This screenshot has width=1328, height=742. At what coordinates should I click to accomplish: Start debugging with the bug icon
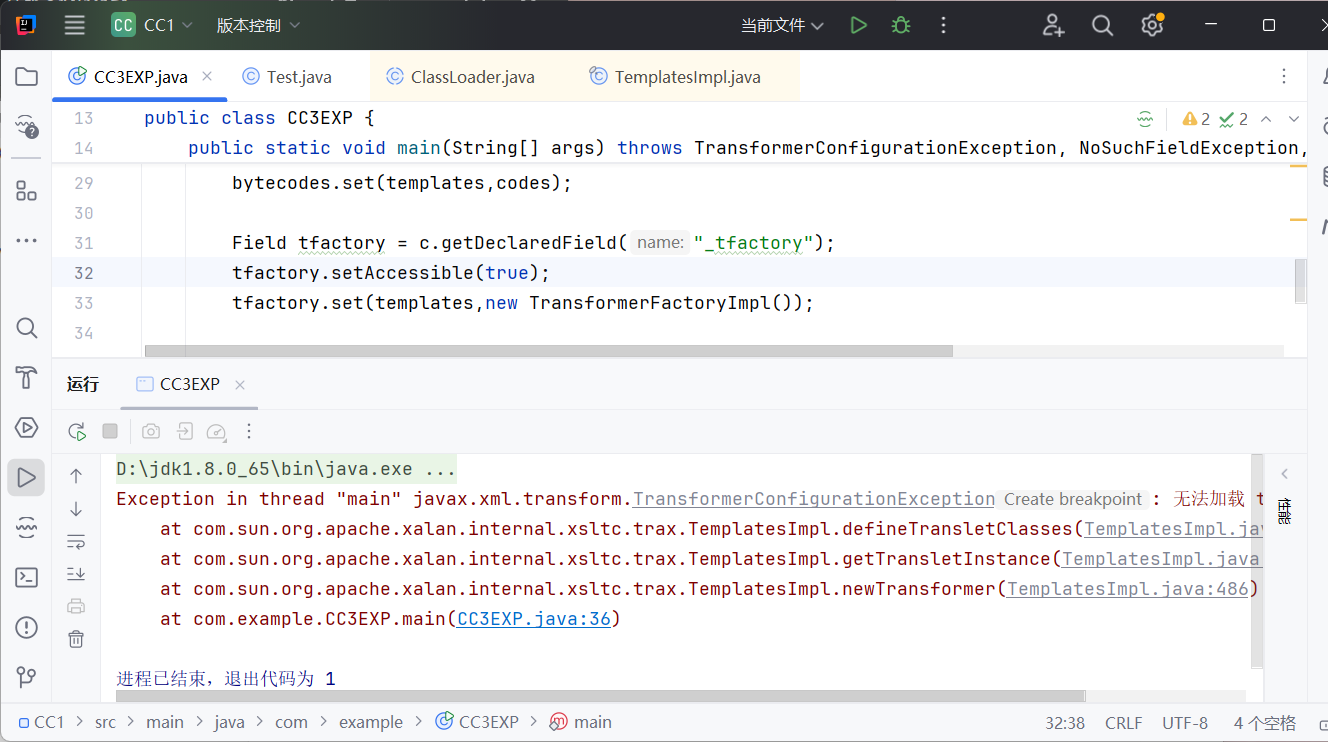coord(901,25)
